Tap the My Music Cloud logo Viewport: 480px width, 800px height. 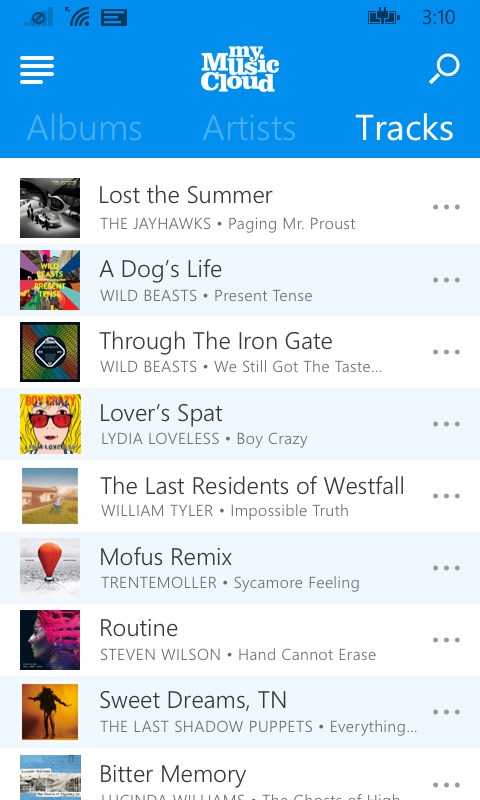tap(239, 69)
